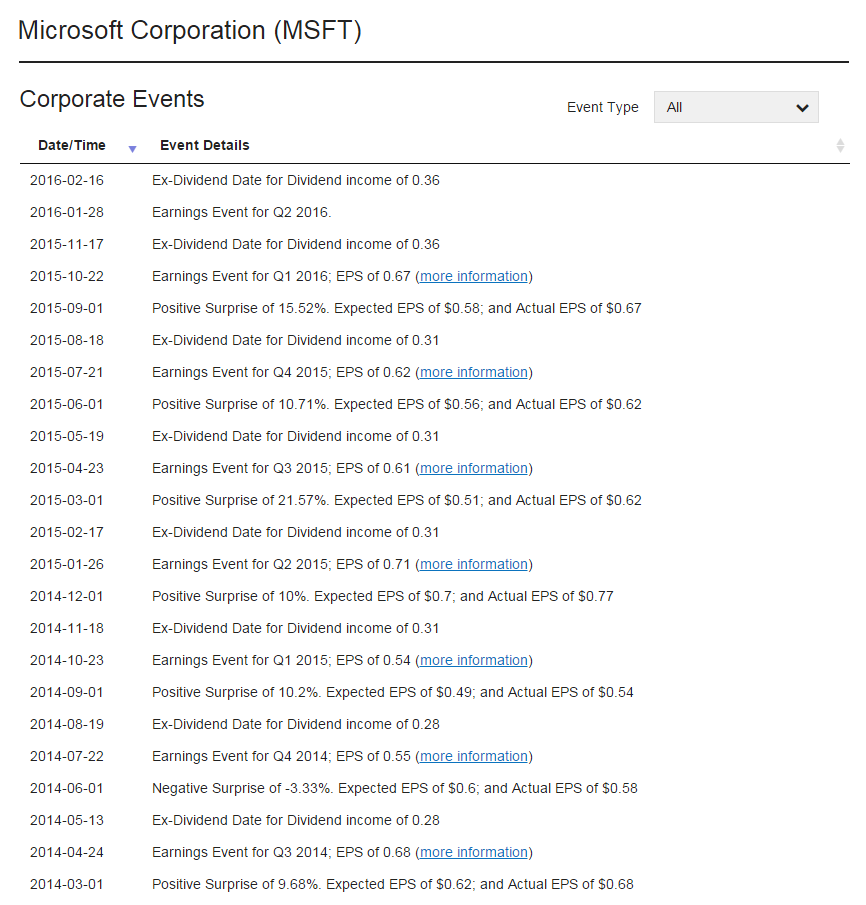Click the Corporate Events section title
Screen dimensions: 866x905
(112, 100)
